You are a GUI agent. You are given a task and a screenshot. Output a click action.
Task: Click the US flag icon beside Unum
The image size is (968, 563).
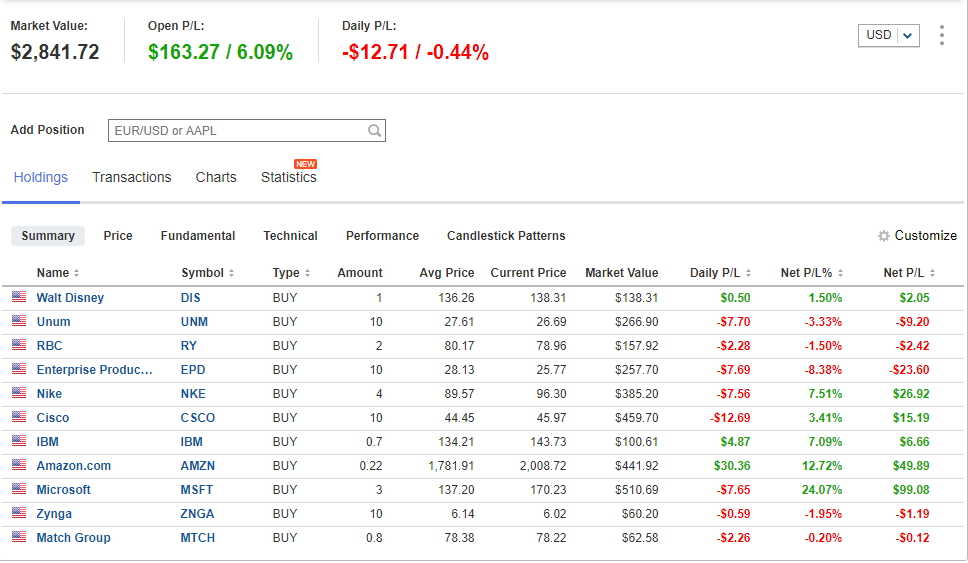point(19,321)
